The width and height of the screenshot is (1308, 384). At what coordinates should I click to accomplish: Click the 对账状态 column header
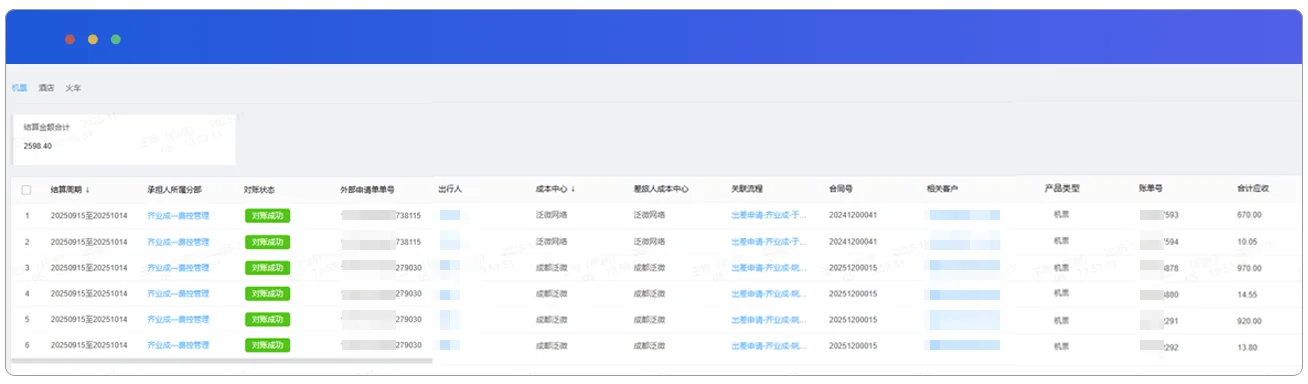(260, 189)
